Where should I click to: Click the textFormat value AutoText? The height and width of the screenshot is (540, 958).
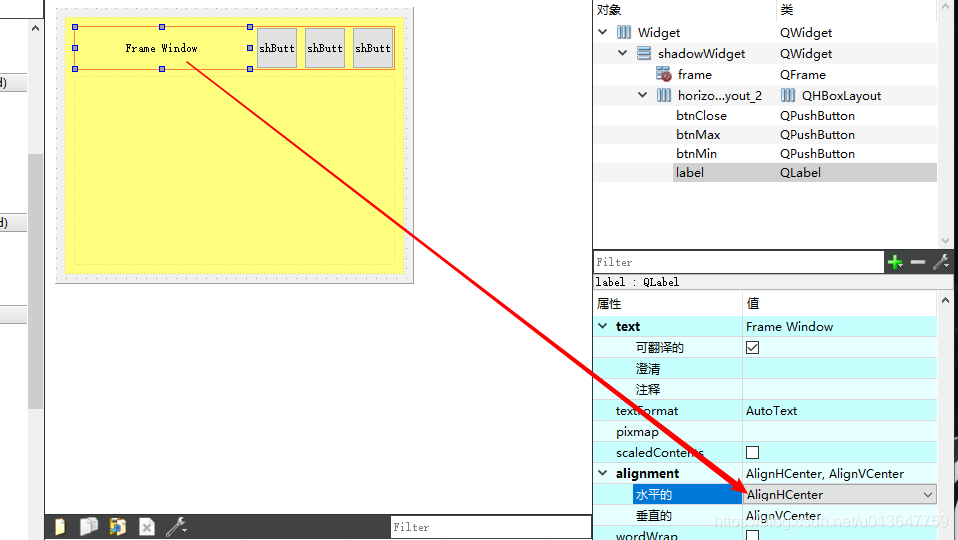(771, 411)
